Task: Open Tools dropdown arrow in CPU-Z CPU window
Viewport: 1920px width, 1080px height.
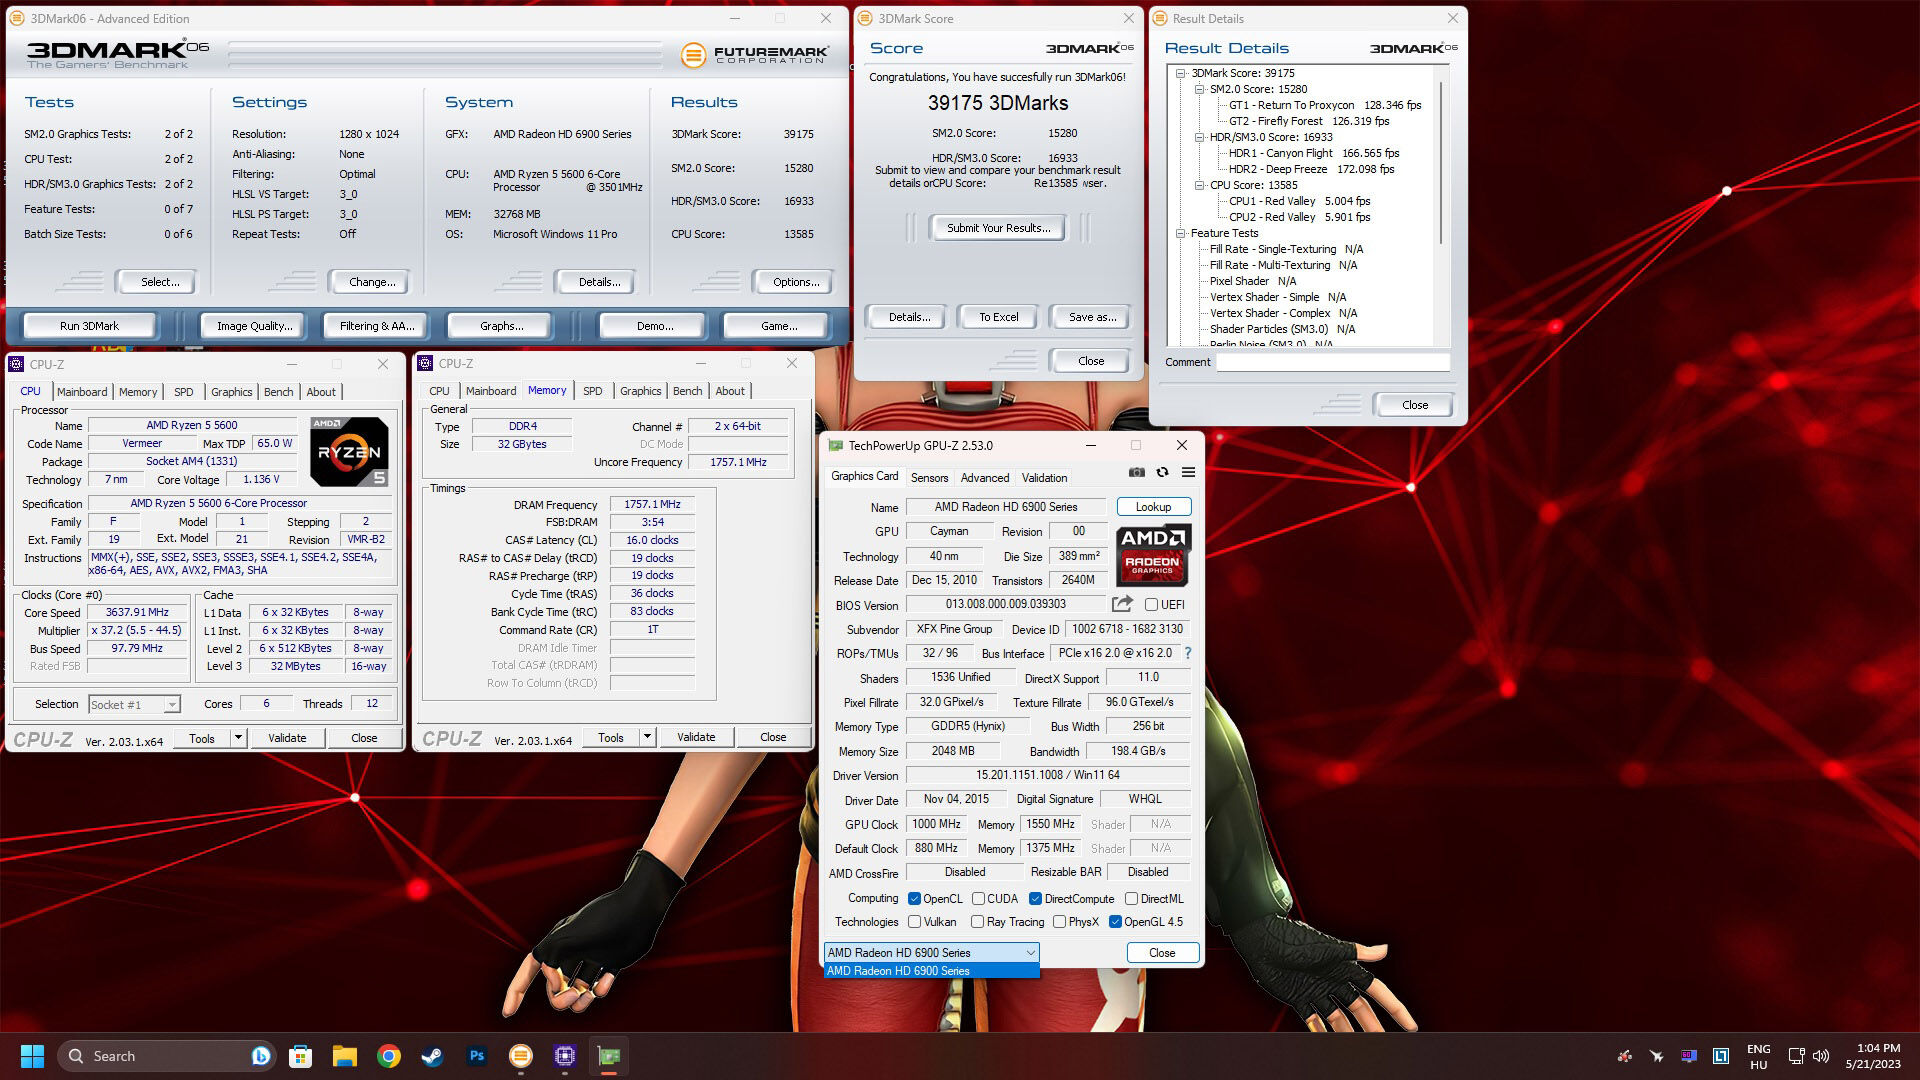Action: pyautogui.click(x=238, y=738)
